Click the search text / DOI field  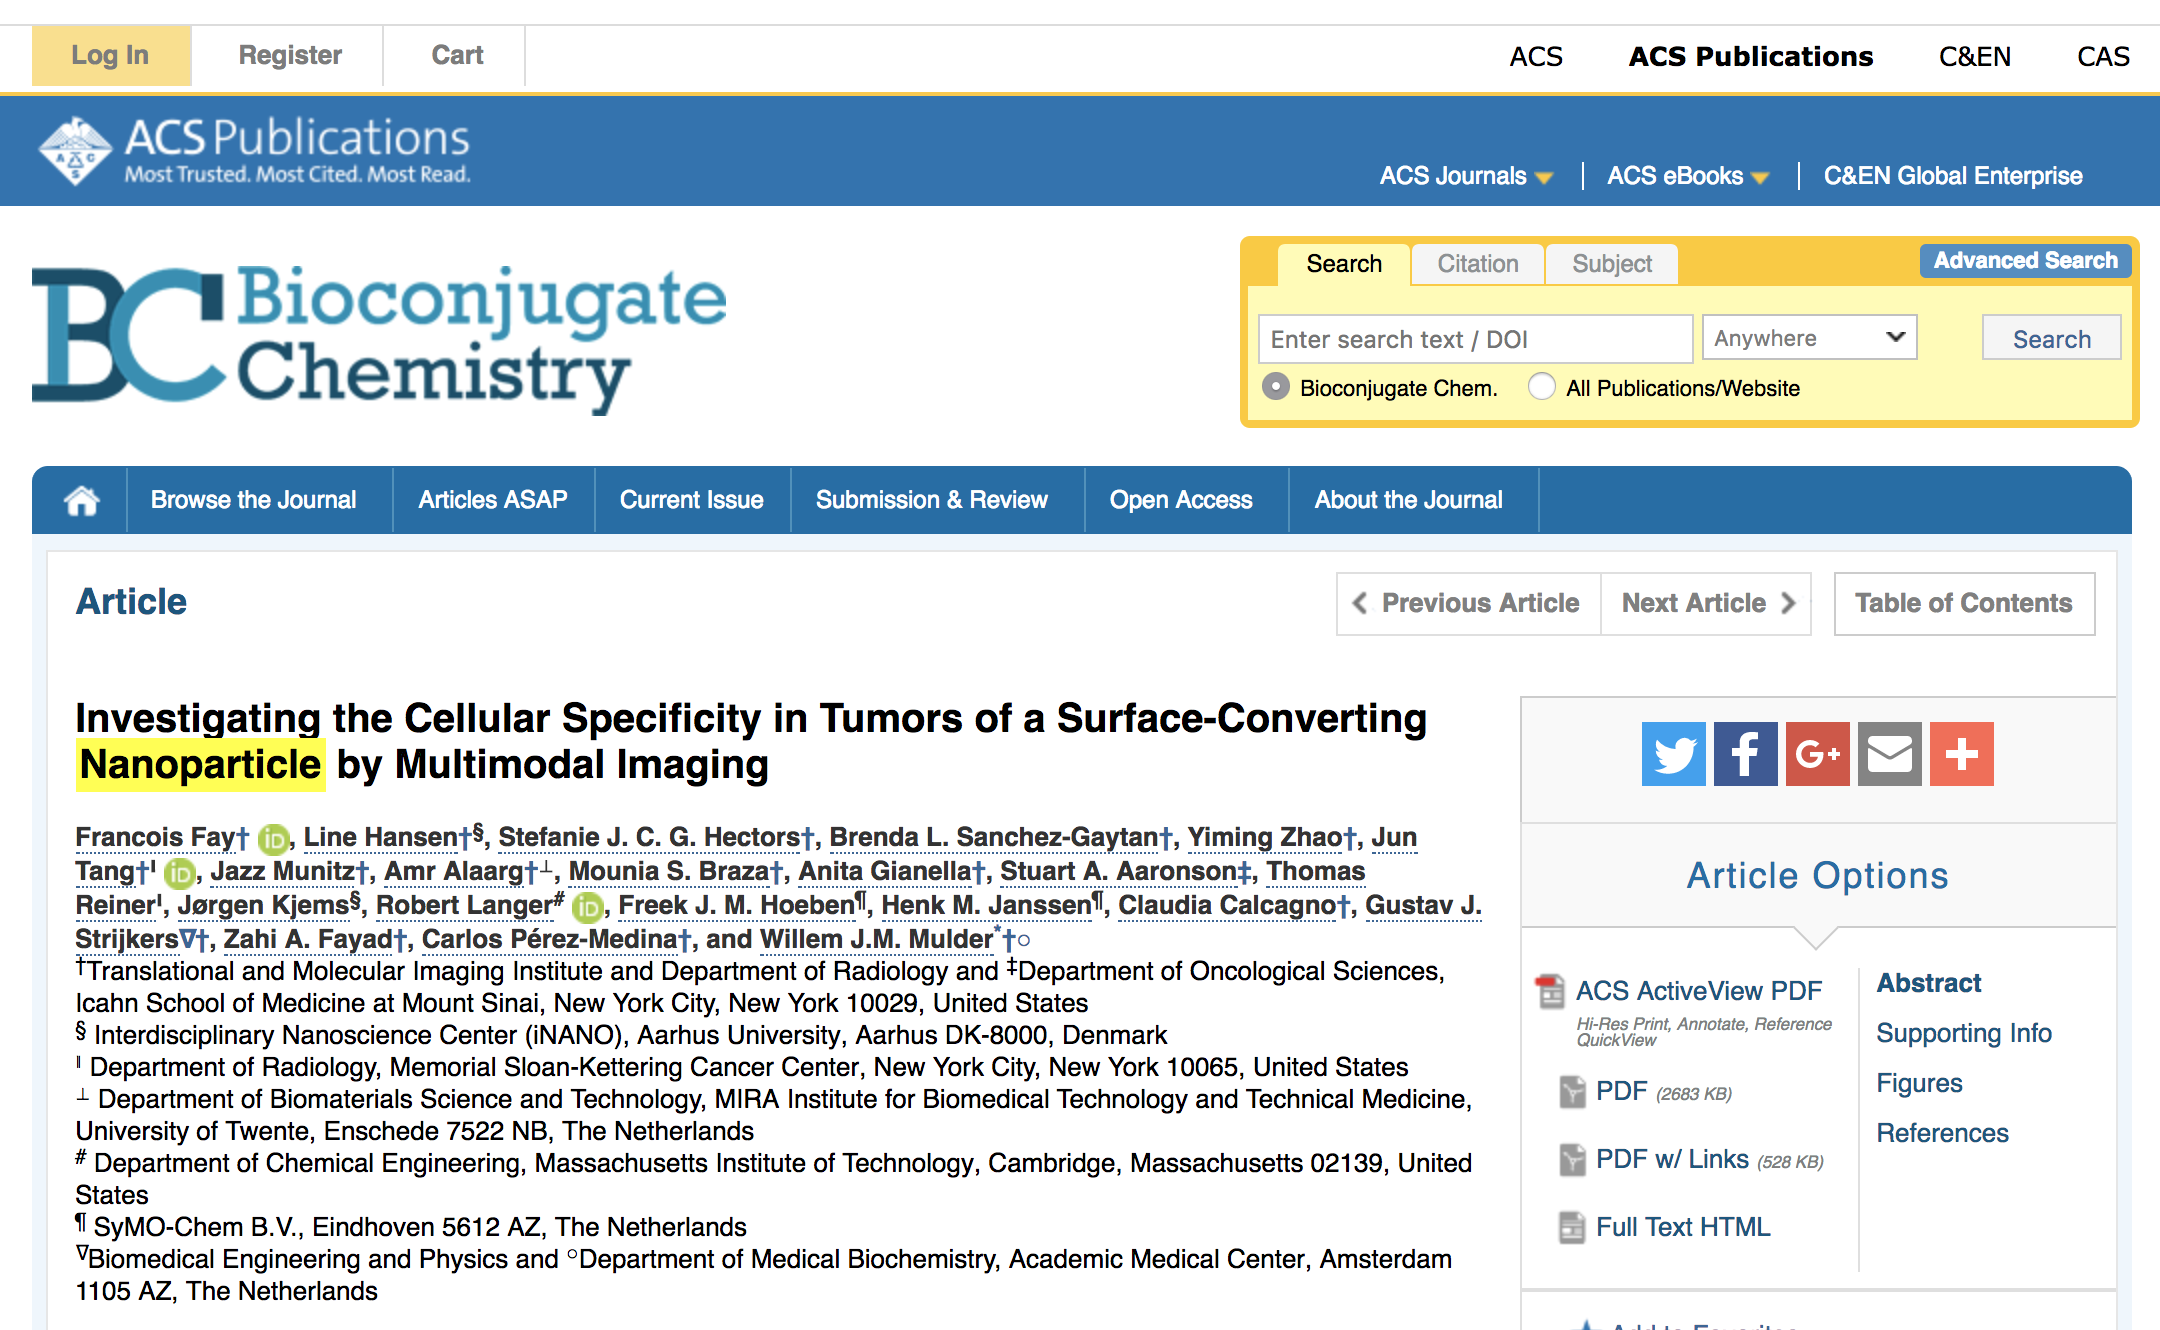click(x=1475, y=339)
